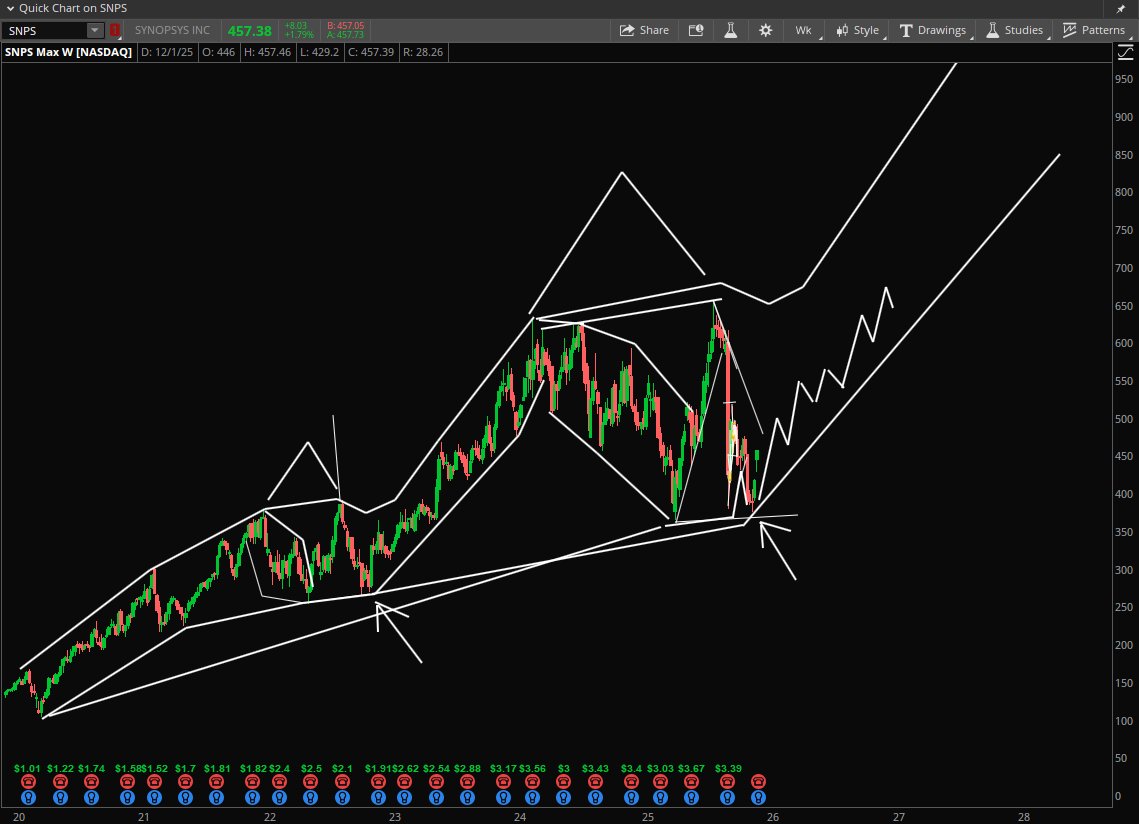Click the SNPS symbol input field
The image size is (1139, 824).
point(44,31)
